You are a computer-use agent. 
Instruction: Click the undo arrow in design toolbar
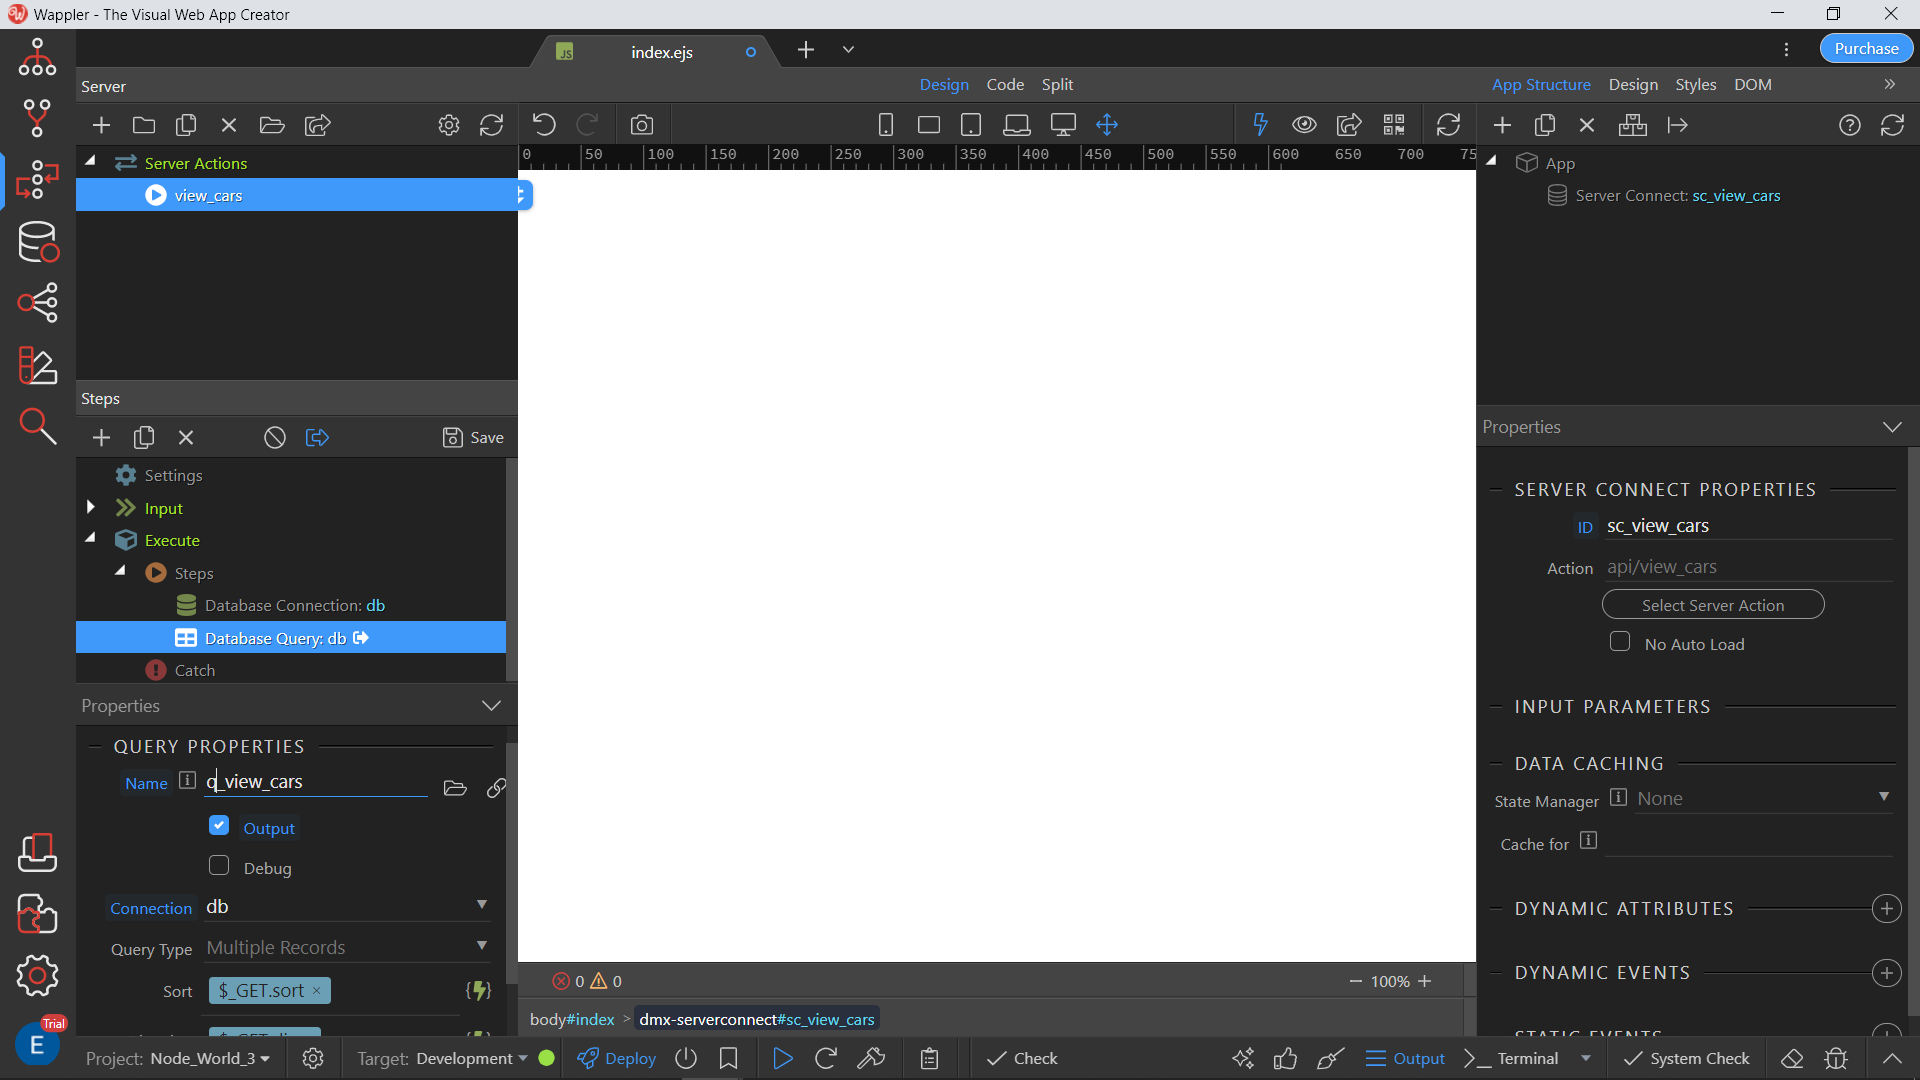[544, 125]
